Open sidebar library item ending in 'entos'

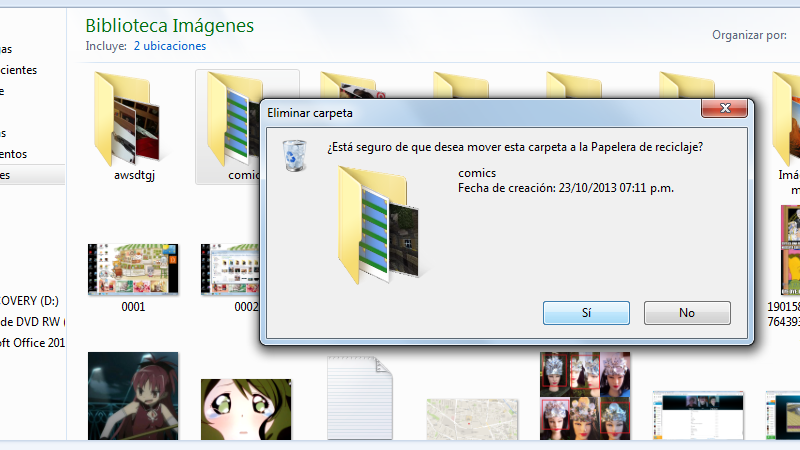[14, 154]
